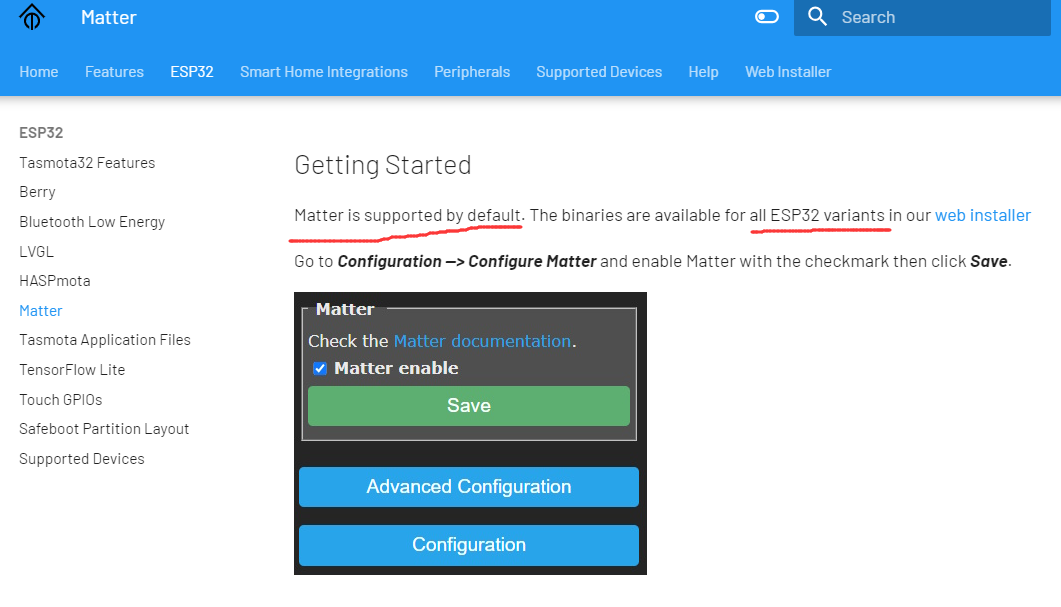
Task: Select the Smart Home Integrations tab
Action: [324, 72]
